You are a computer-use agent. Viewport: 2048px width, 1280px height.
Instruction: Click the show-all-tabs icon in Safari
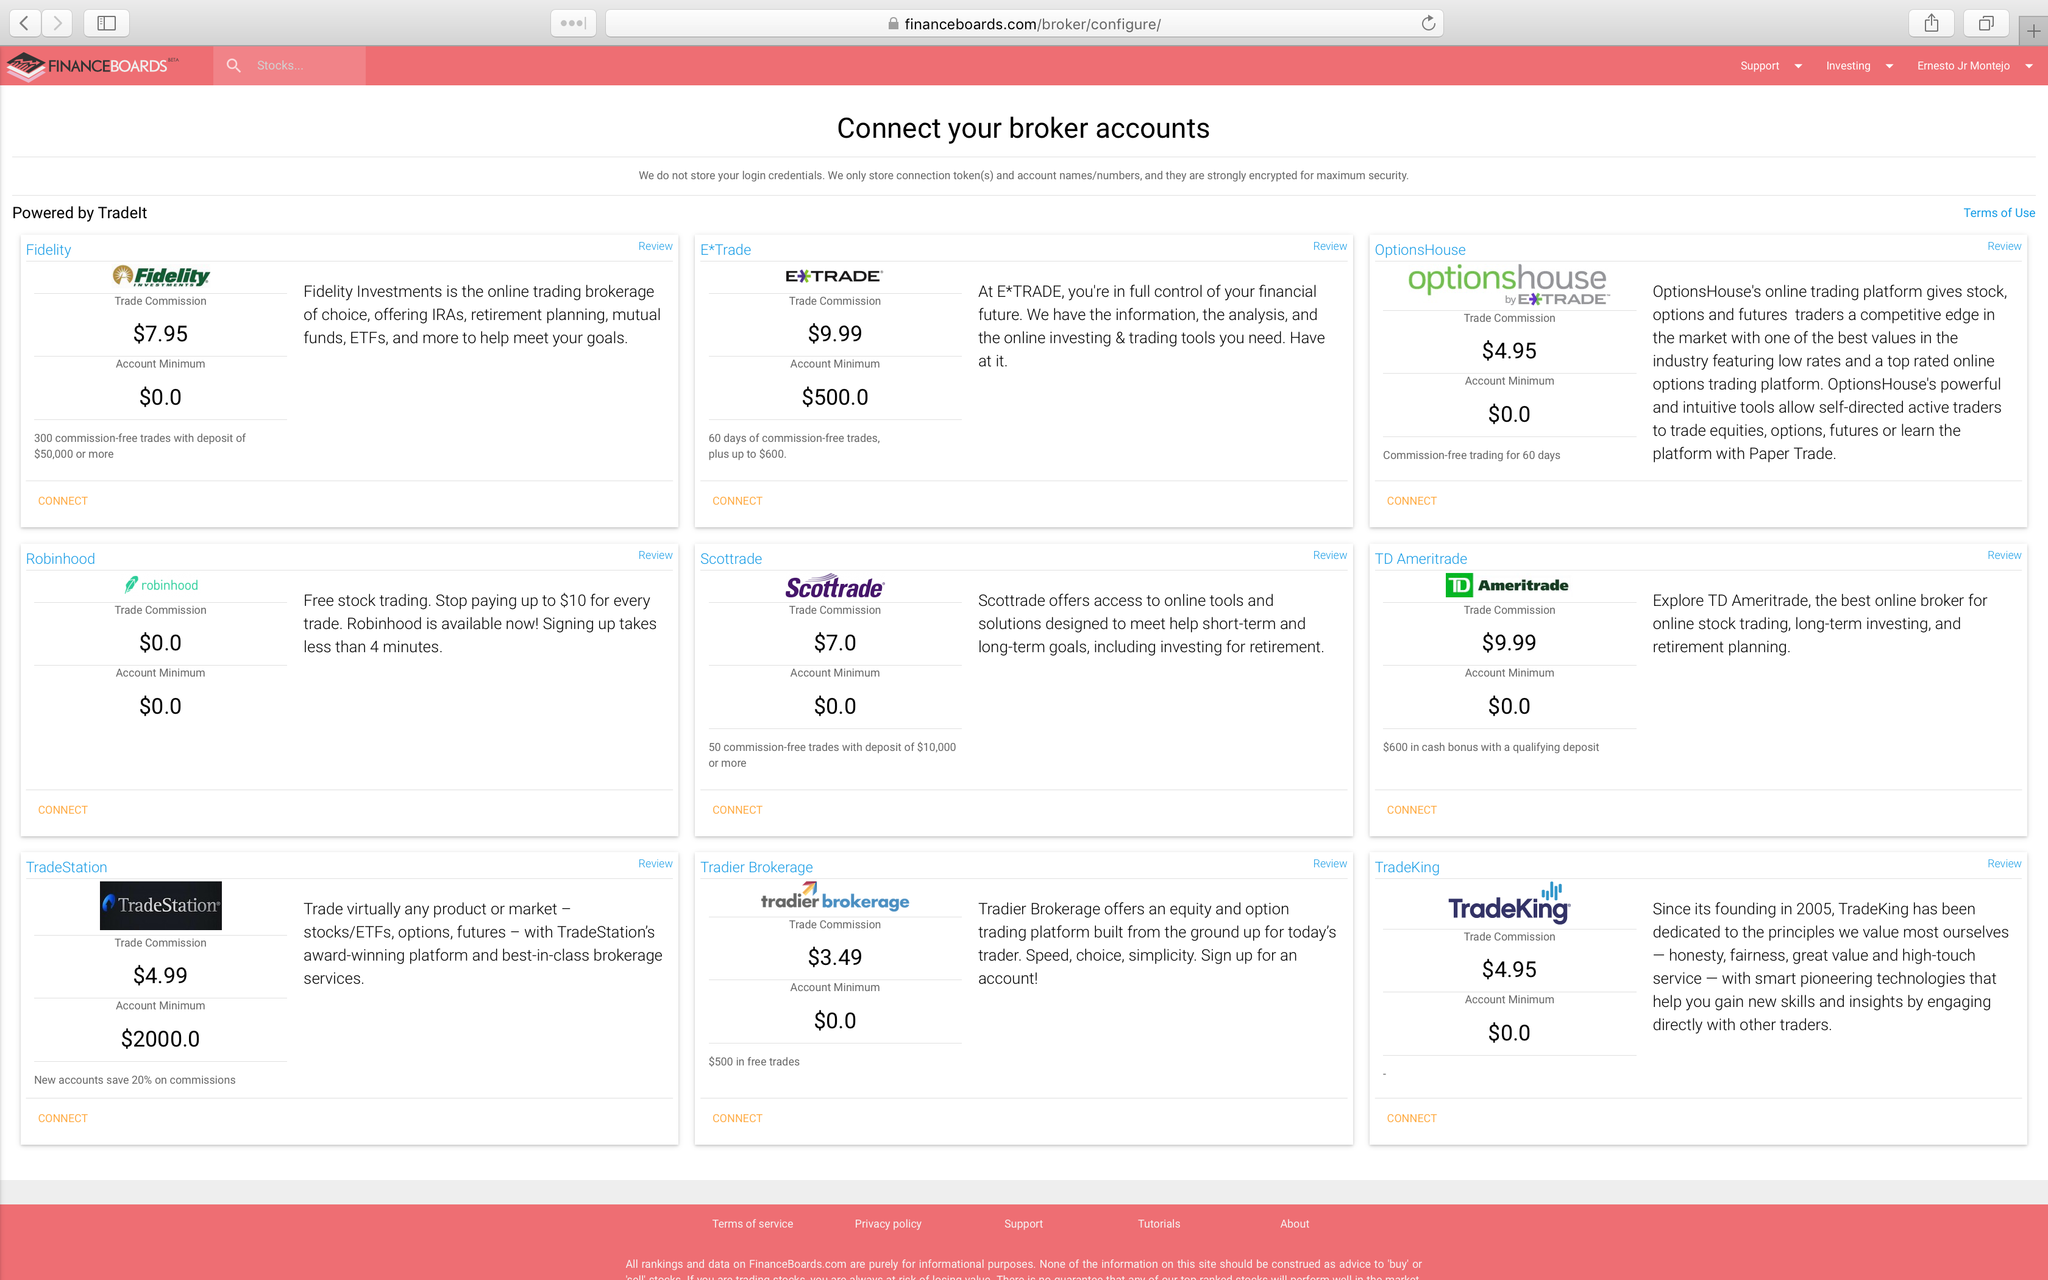click(1986, 23)
